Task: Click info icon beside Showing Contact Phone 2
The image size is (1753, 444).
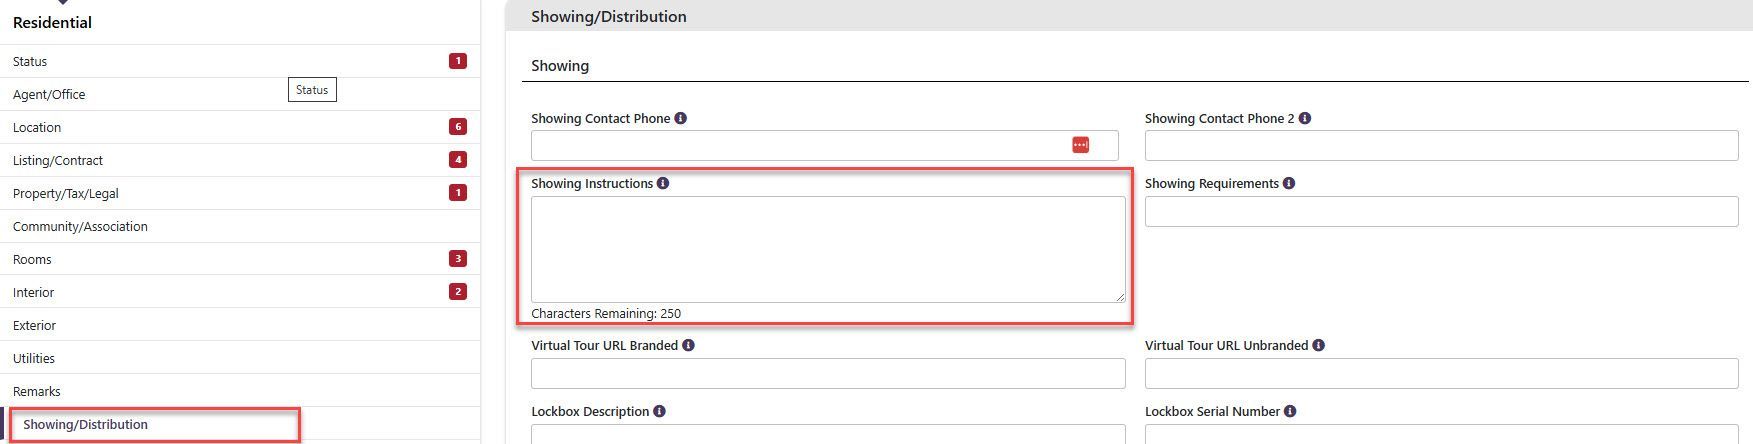Action: [x=1305, y=118]
